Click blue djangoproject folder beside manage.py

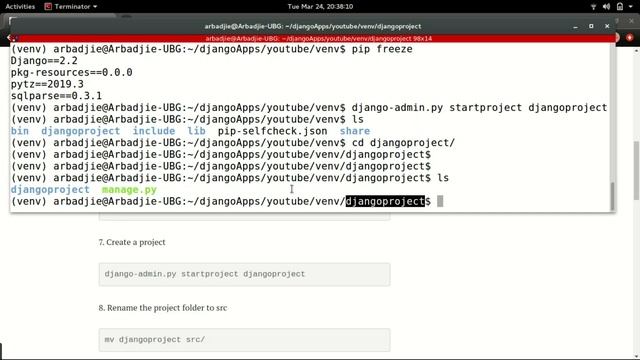pyautogui.click(x=50, y=189)
